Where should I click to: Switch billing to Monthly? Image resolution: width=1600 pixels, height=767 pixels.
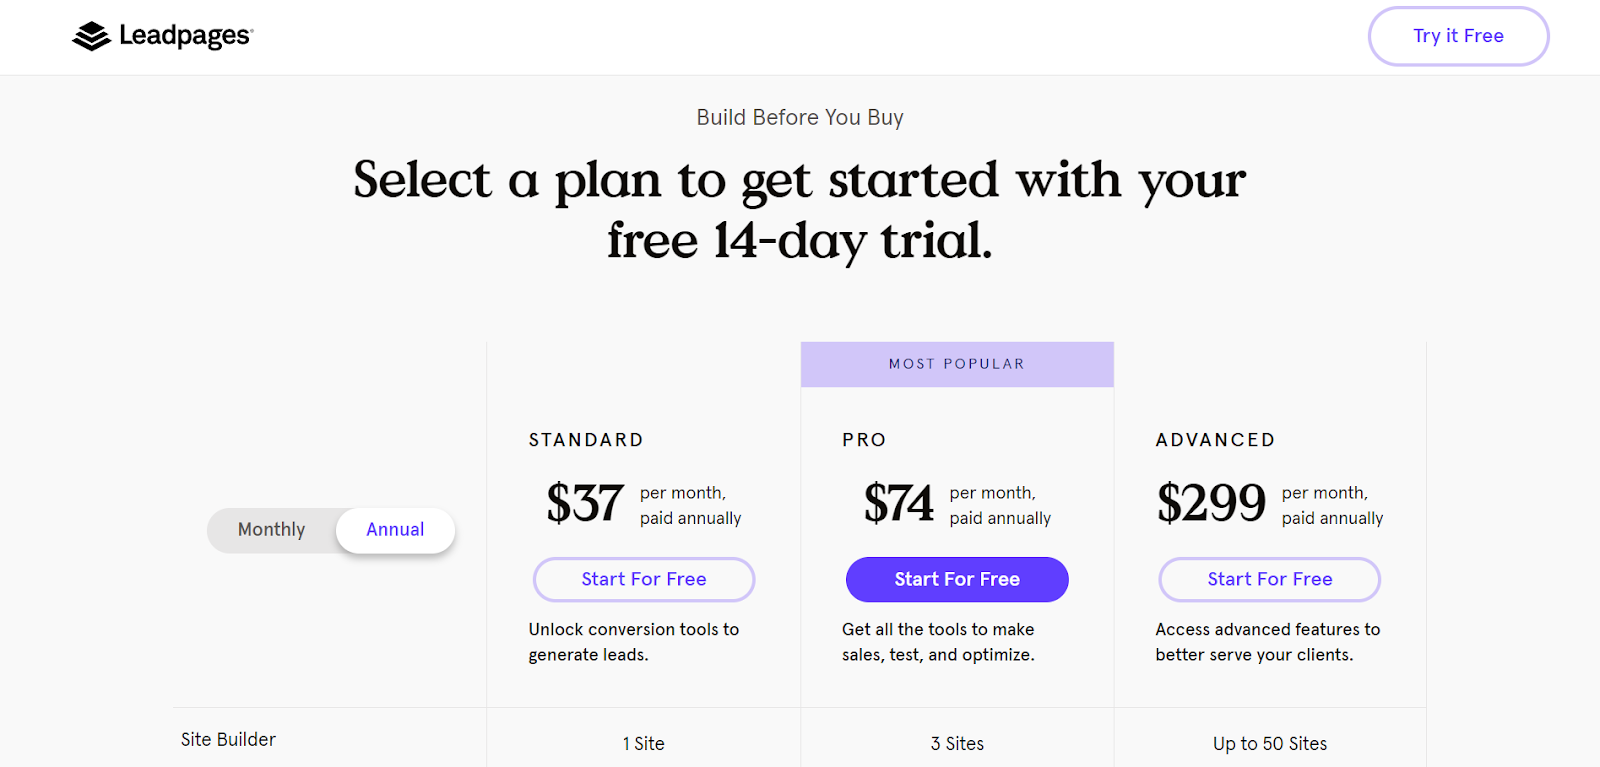(x=271, y=530)
